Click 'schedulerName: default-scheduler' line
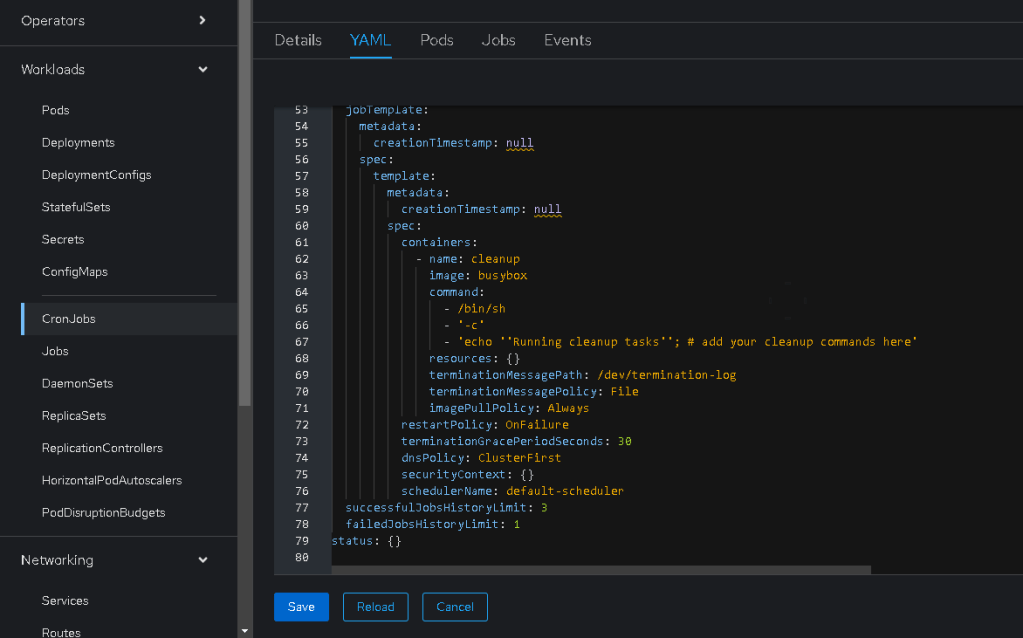This screenshot has width=1023, height=638. click(x=512, y=491)
